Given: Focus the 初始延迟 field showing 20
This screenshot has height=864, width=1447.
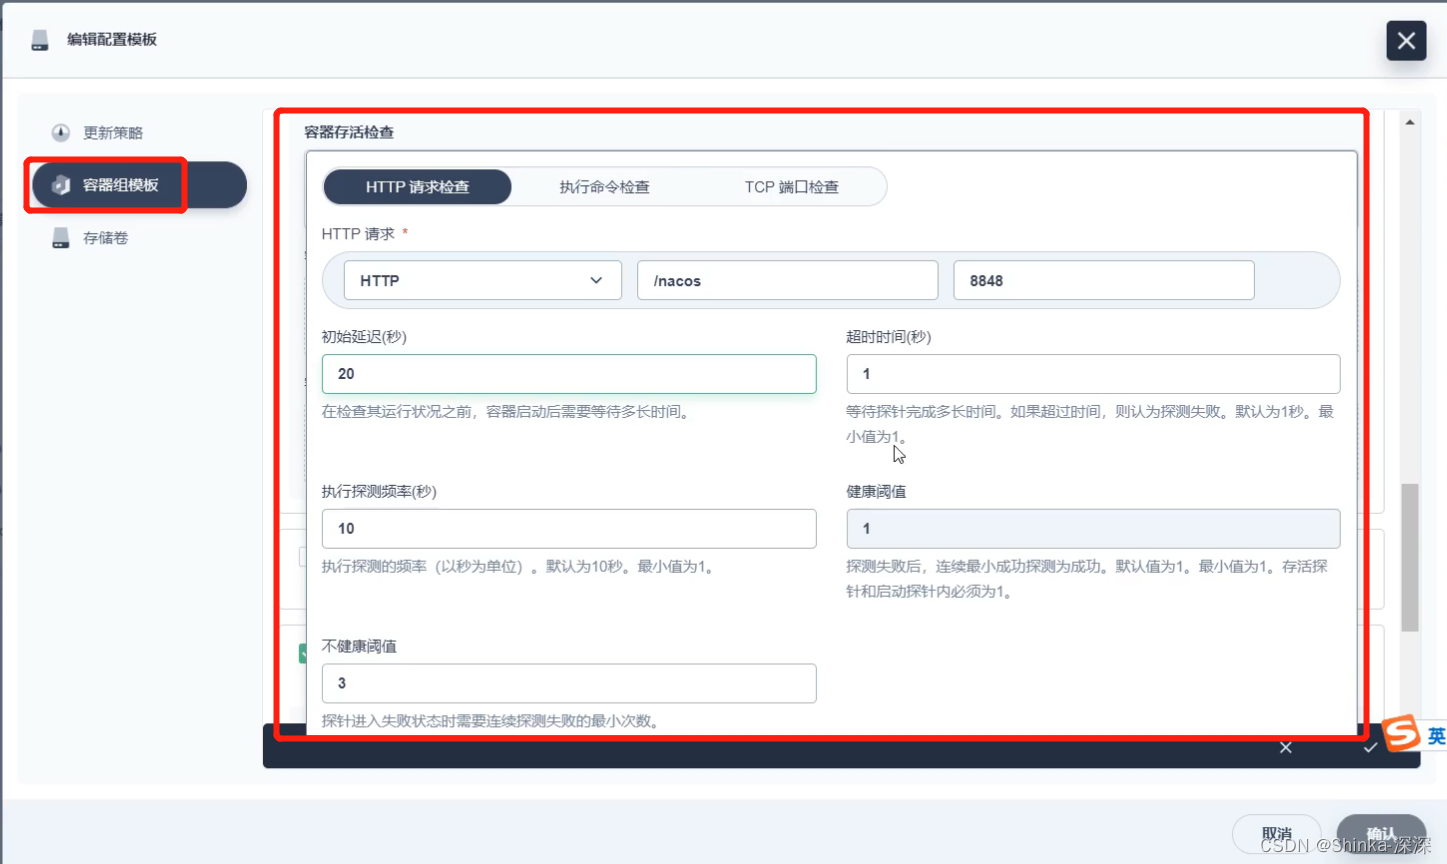Looking at the screenshot, I should (x=569, y=374).
